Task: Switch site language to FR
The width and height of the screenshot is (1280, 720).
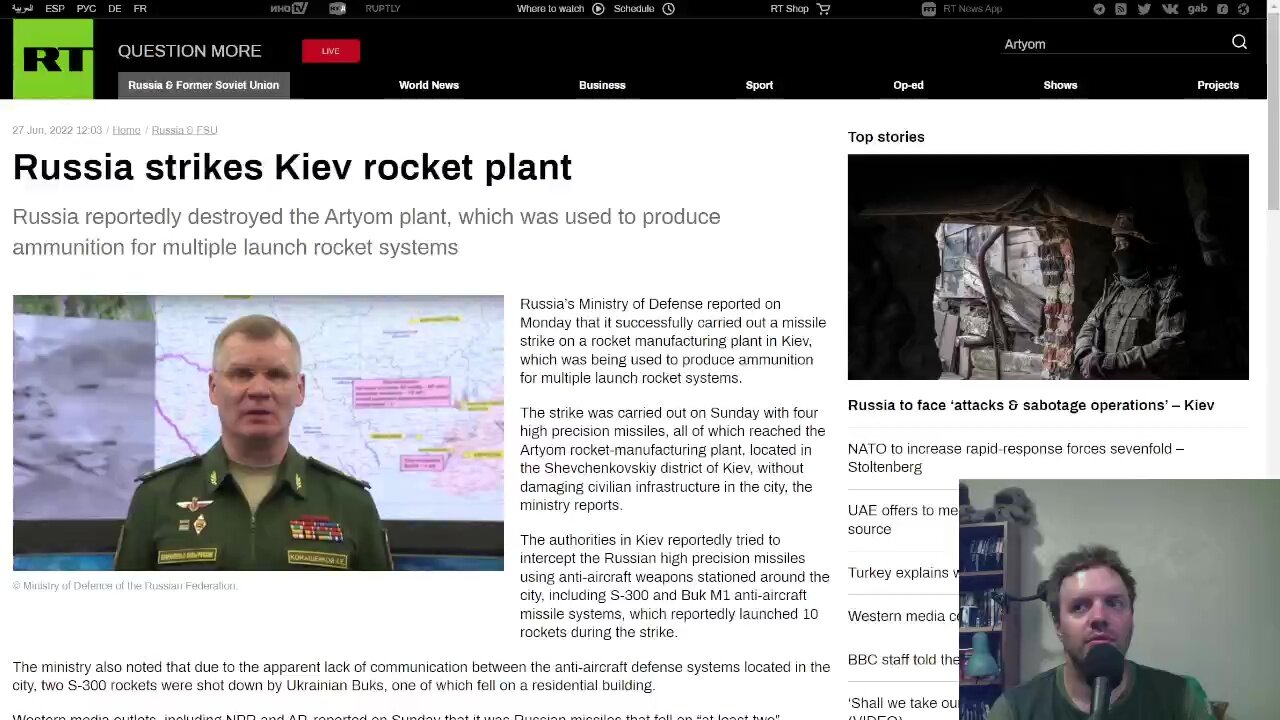Action: tap(140, 9)
